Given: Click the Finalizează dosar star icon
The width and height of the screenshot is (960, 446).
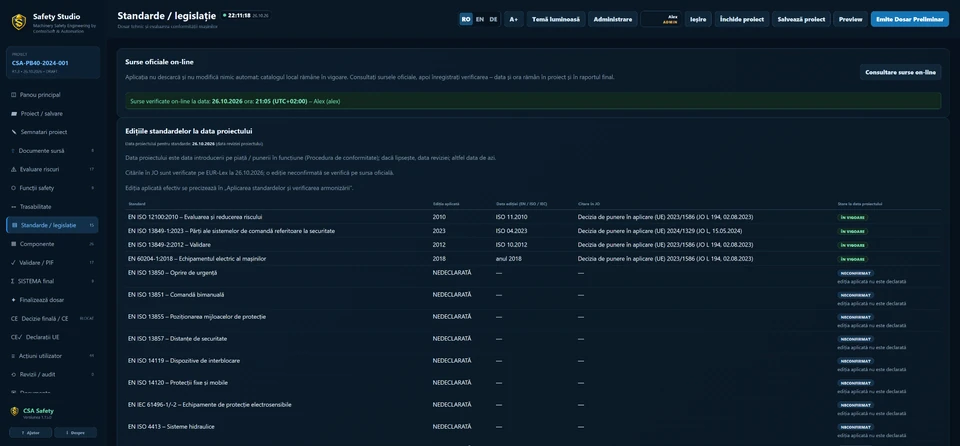Looking at the screenshot, I should point(13,300).
